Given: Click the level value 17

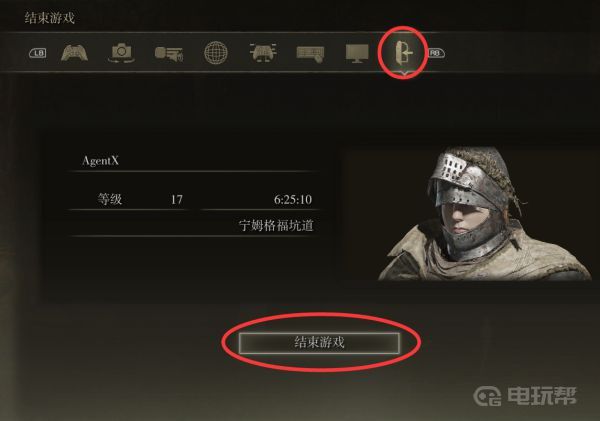Looking at the screenshot, I should tap(176, 199).
